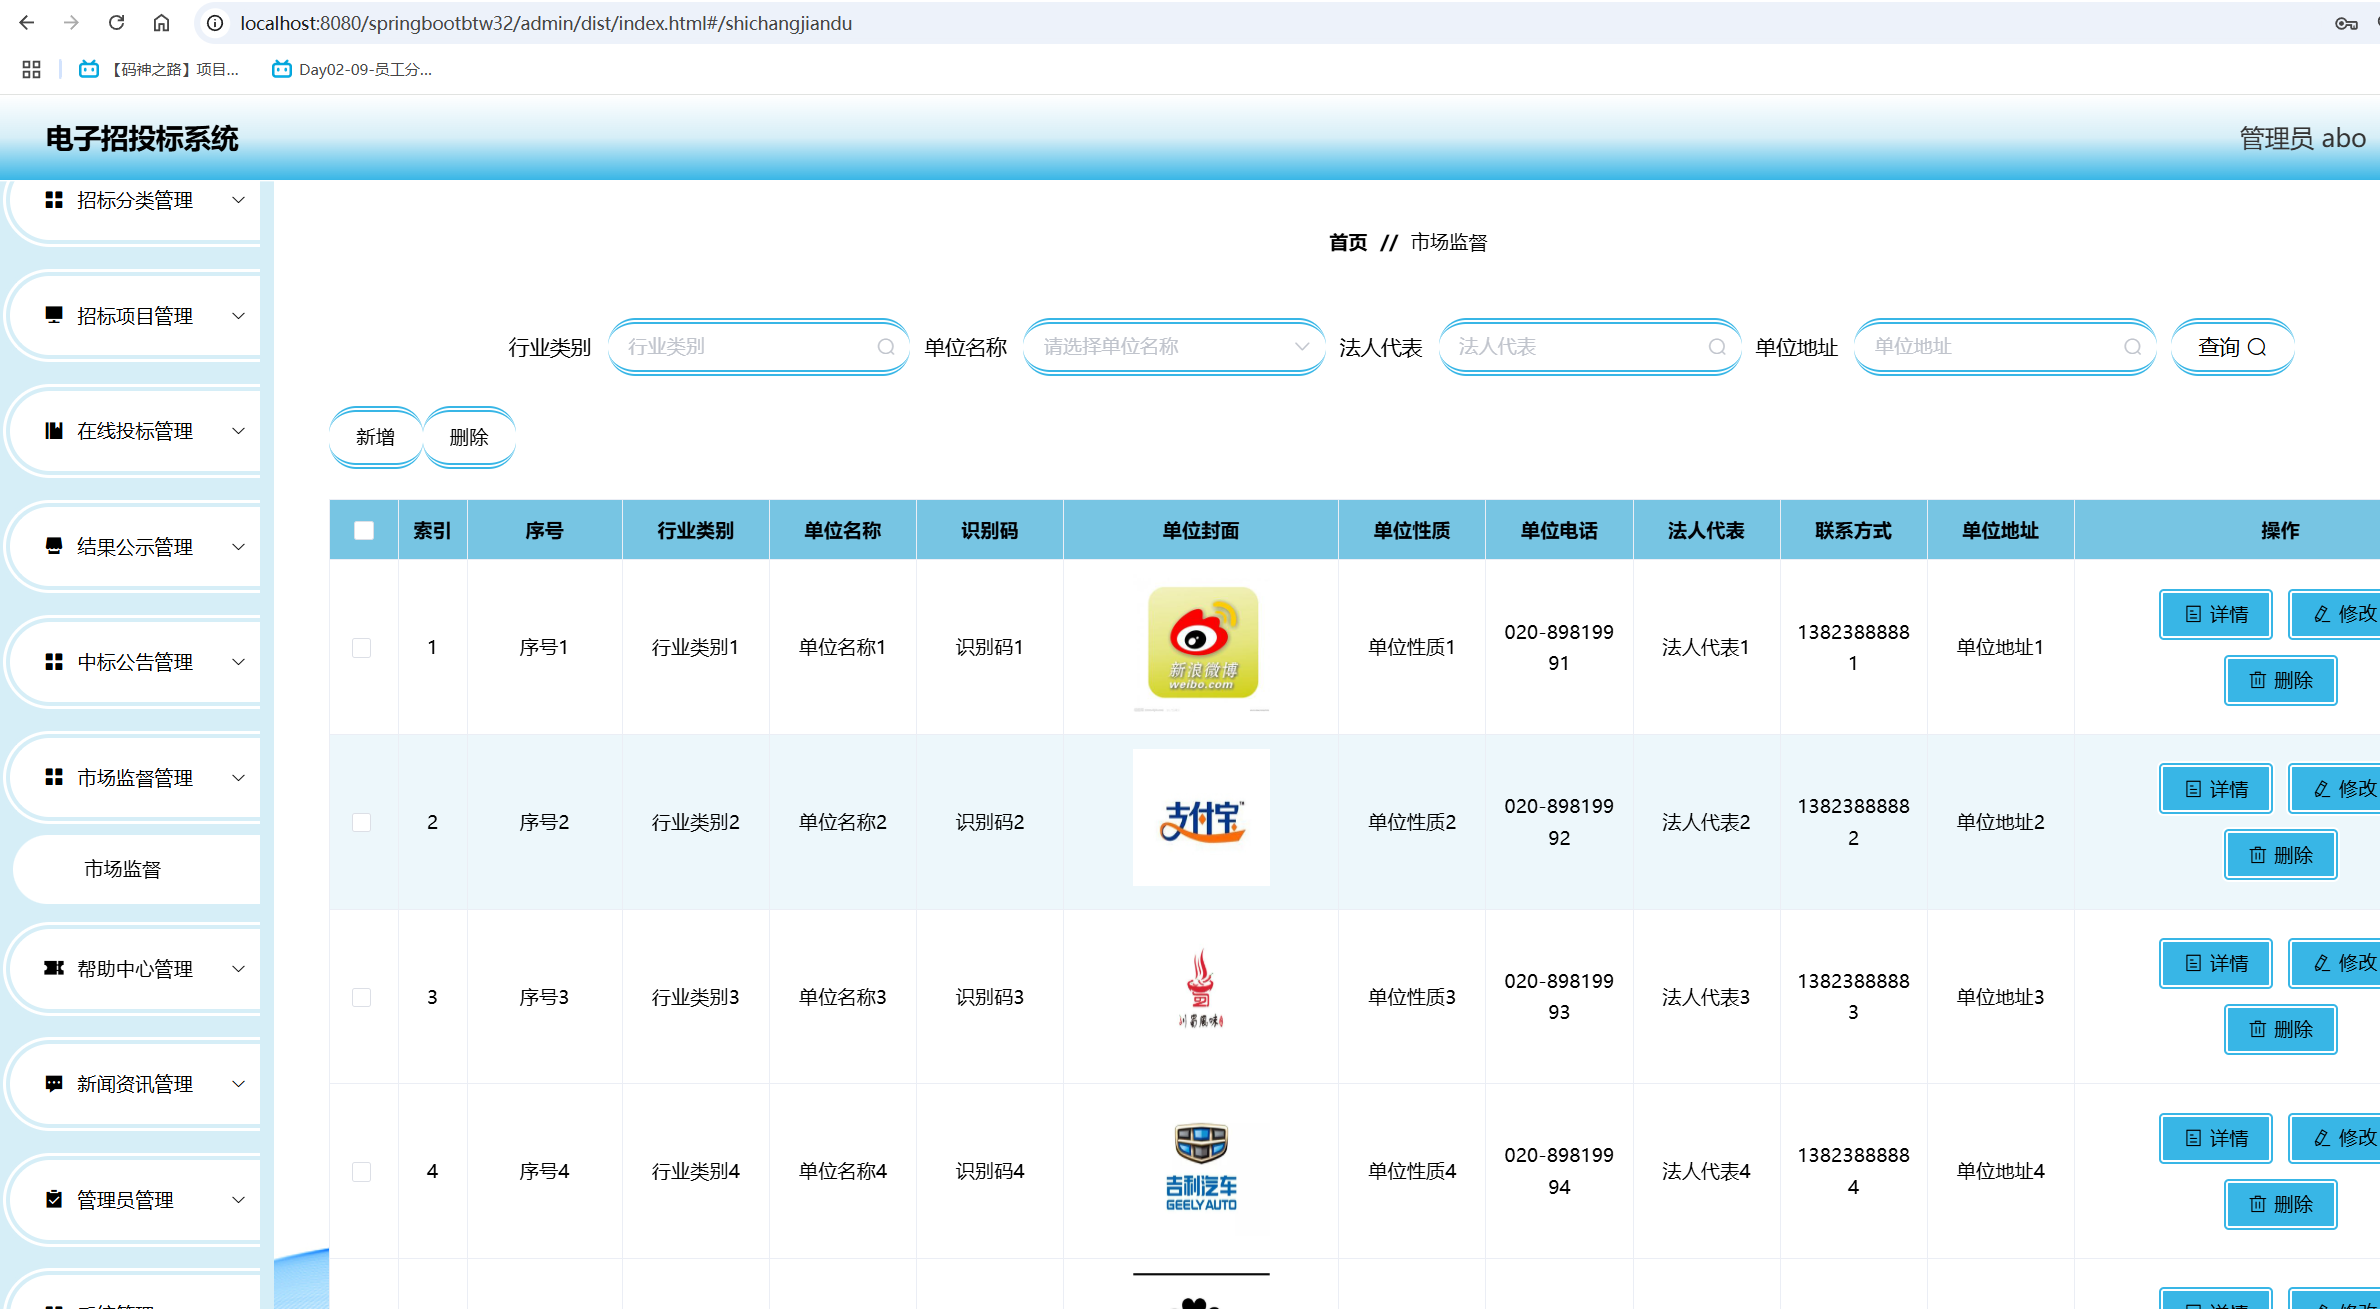Expand 中标公告管理 menu chevron

tap(239, 662)
